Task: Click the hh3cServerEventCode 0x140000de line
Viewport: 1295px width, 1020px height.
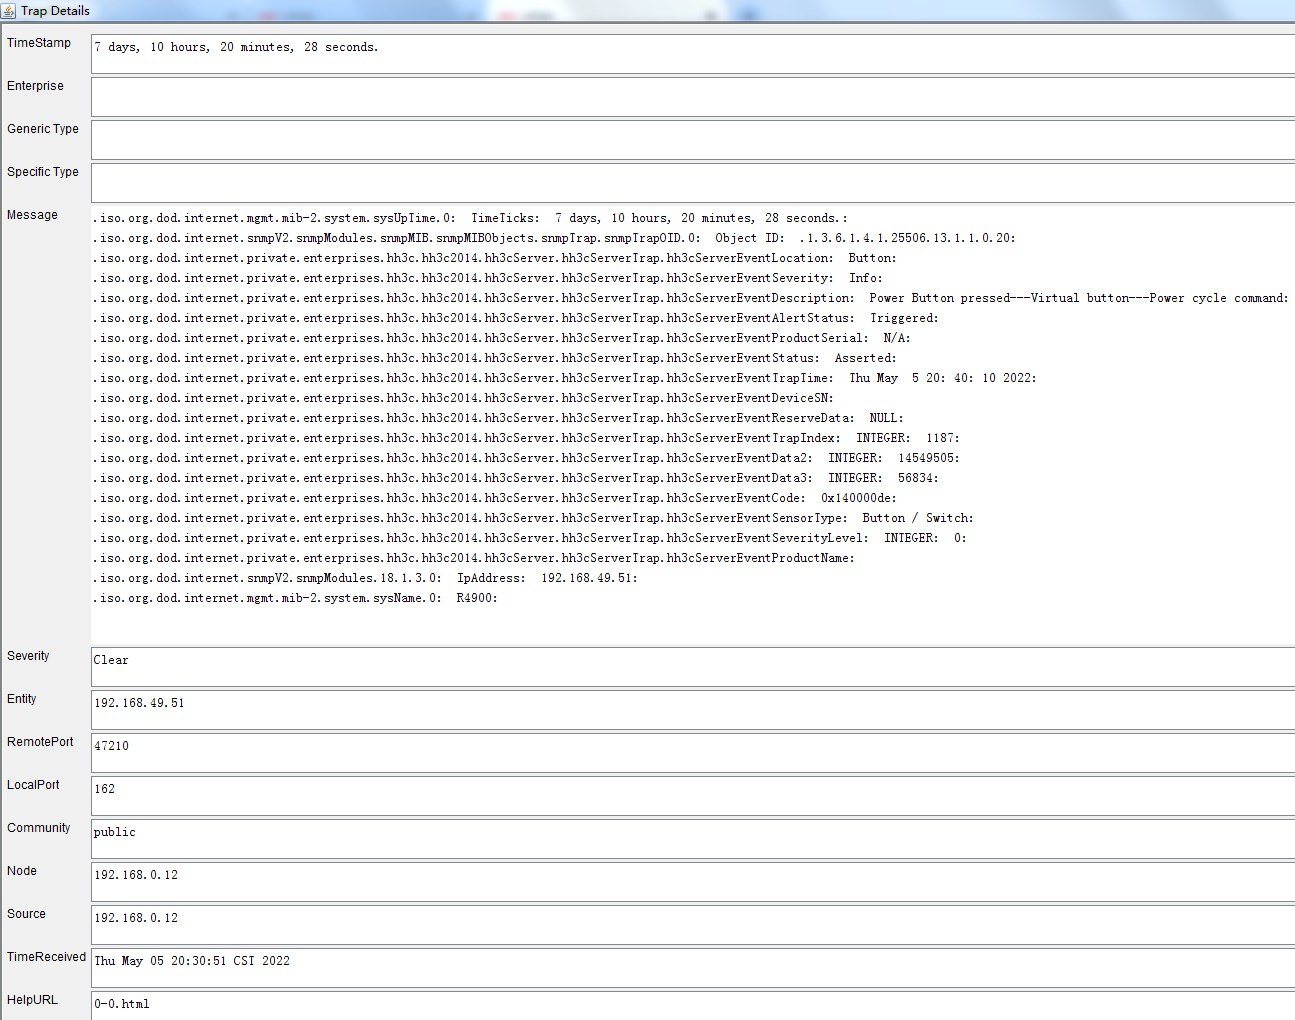Action: [x=495, y=498]
